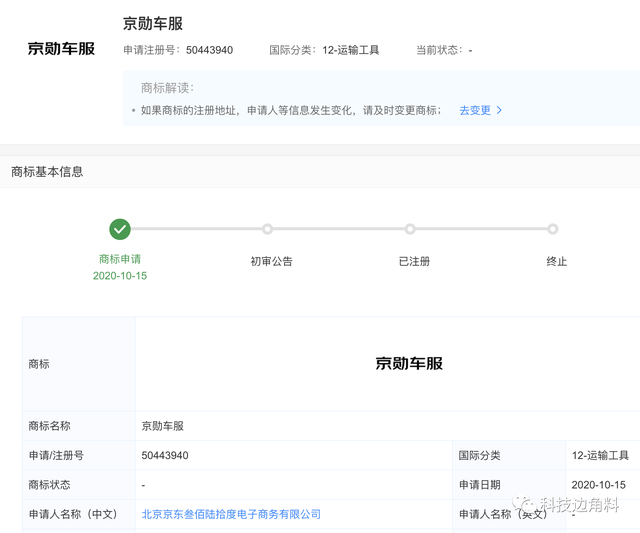Click the 商标名称 value 京勋车服 in table

click(x=162, y=426)
